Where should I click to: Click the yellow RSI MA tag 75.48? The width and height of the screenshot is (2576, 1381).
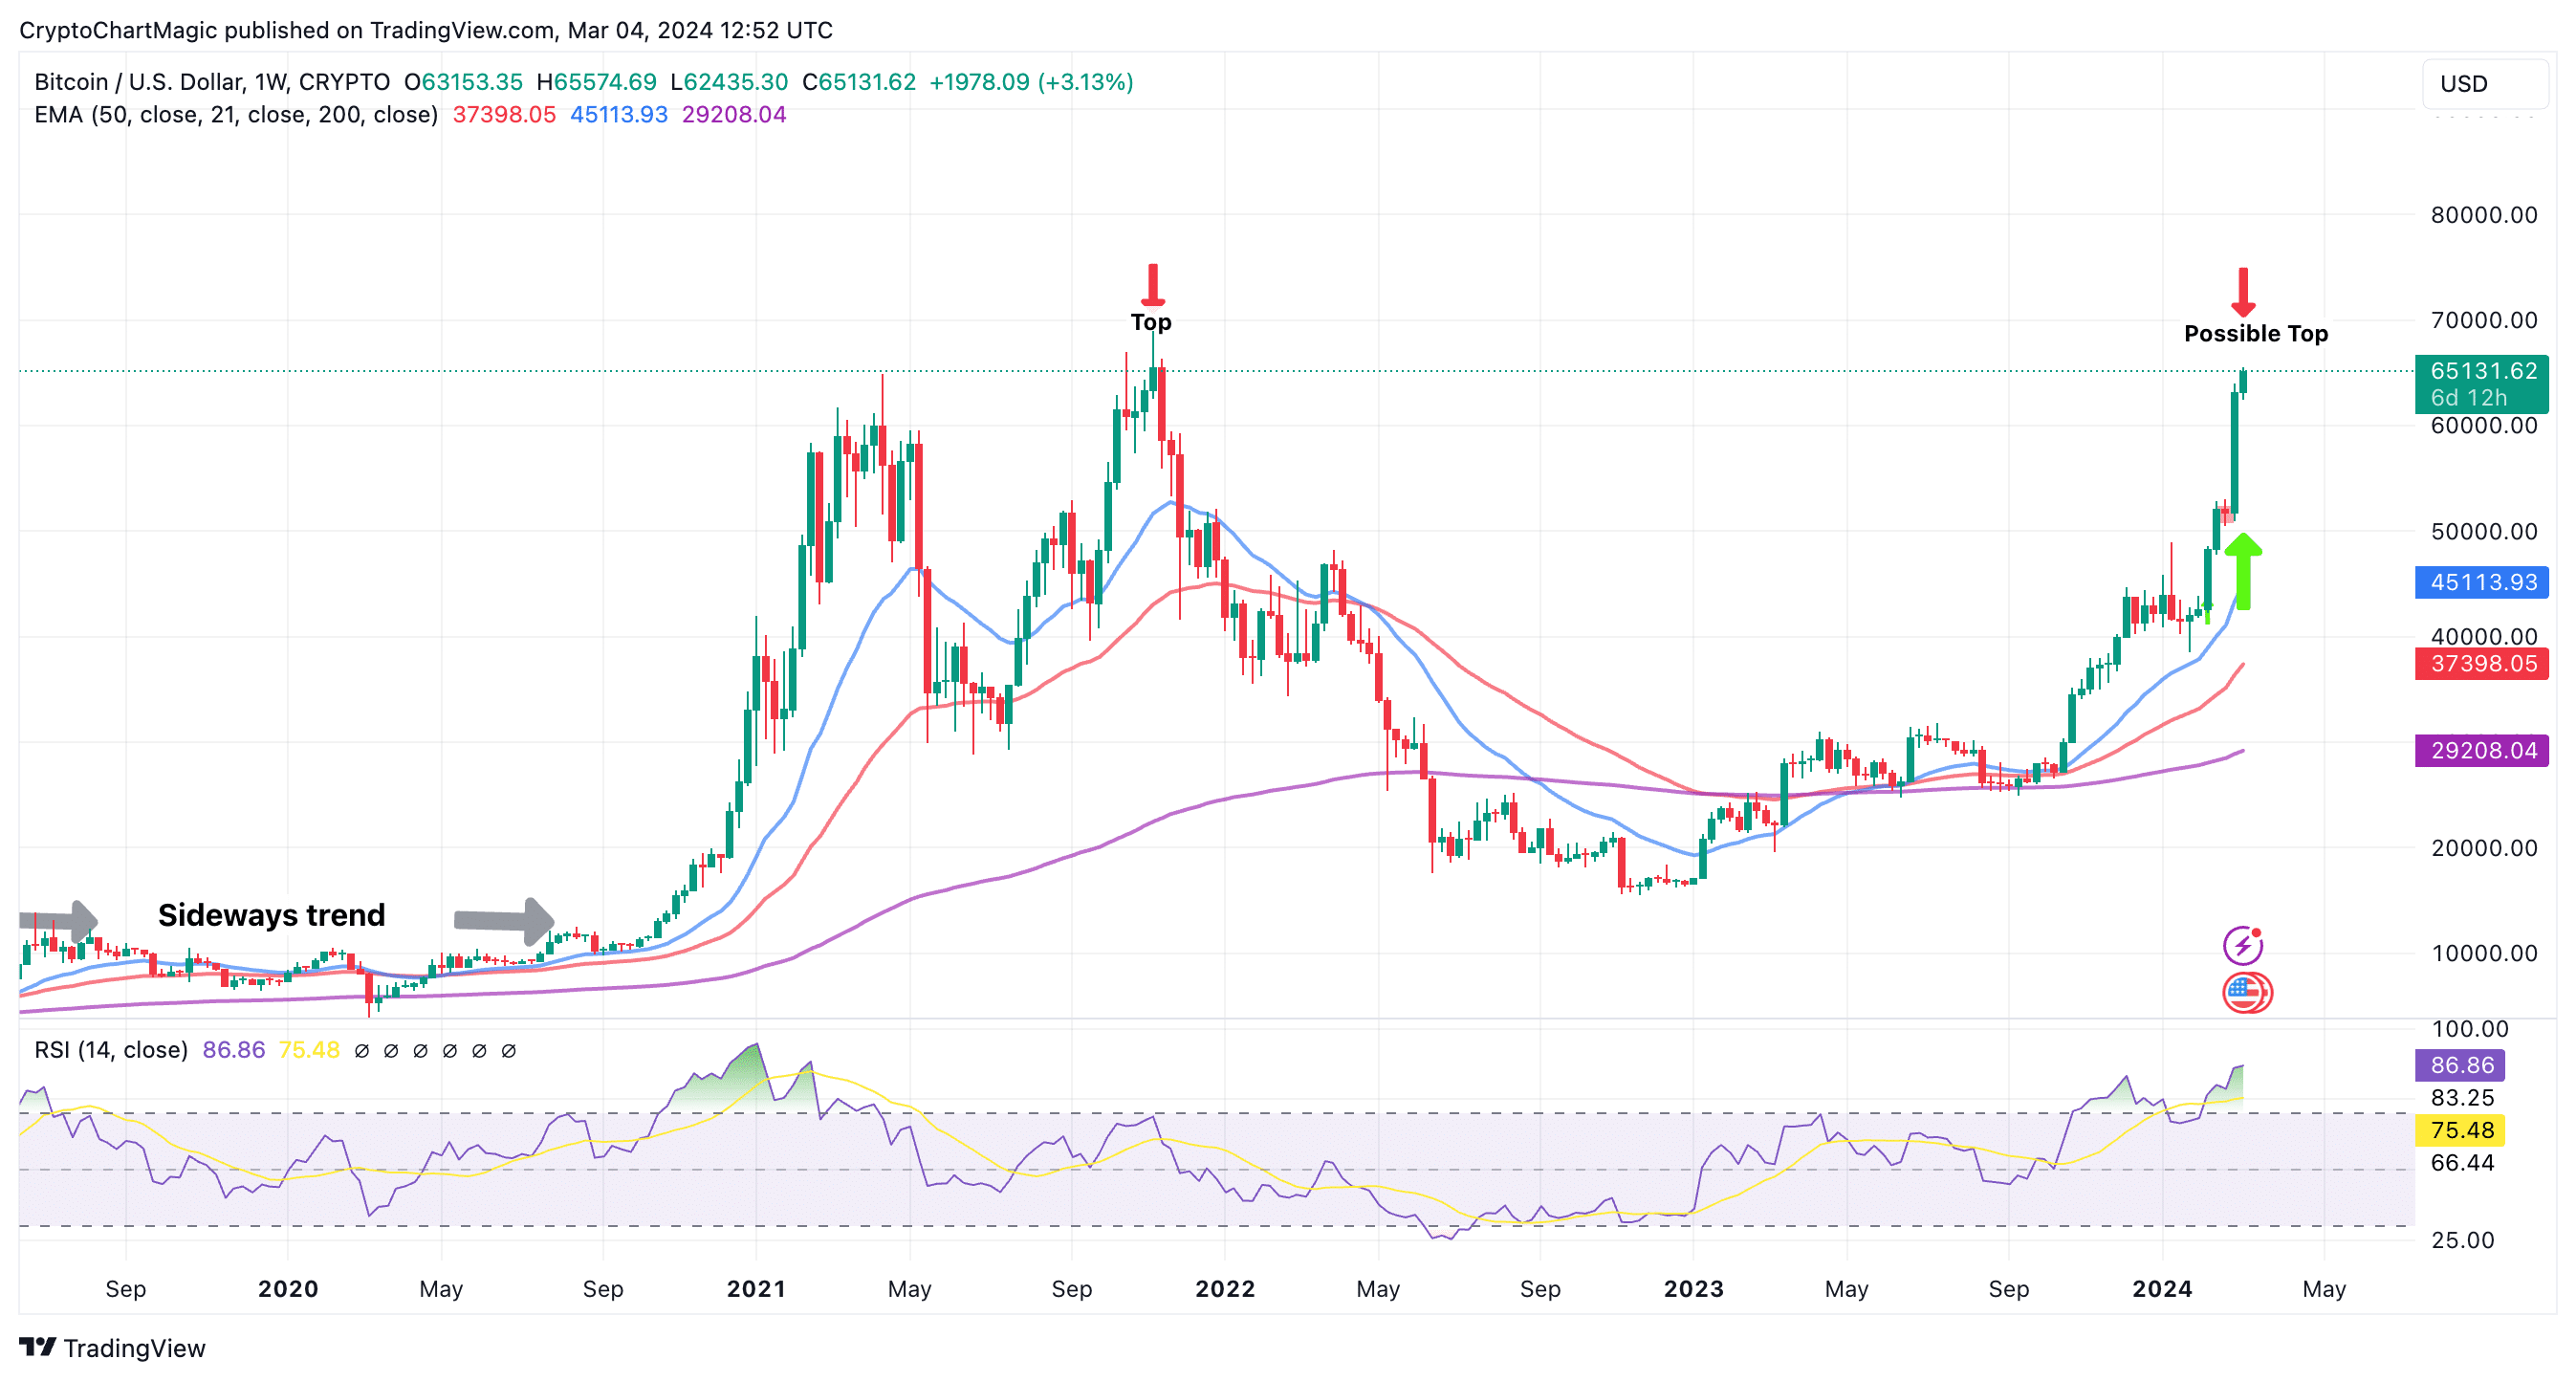[2460, 1130]
